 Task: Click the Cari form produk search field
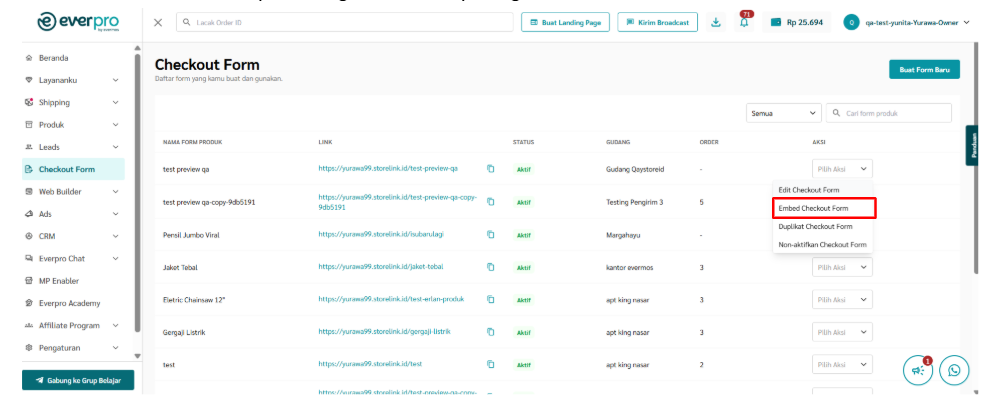click(x=888, y=113)
